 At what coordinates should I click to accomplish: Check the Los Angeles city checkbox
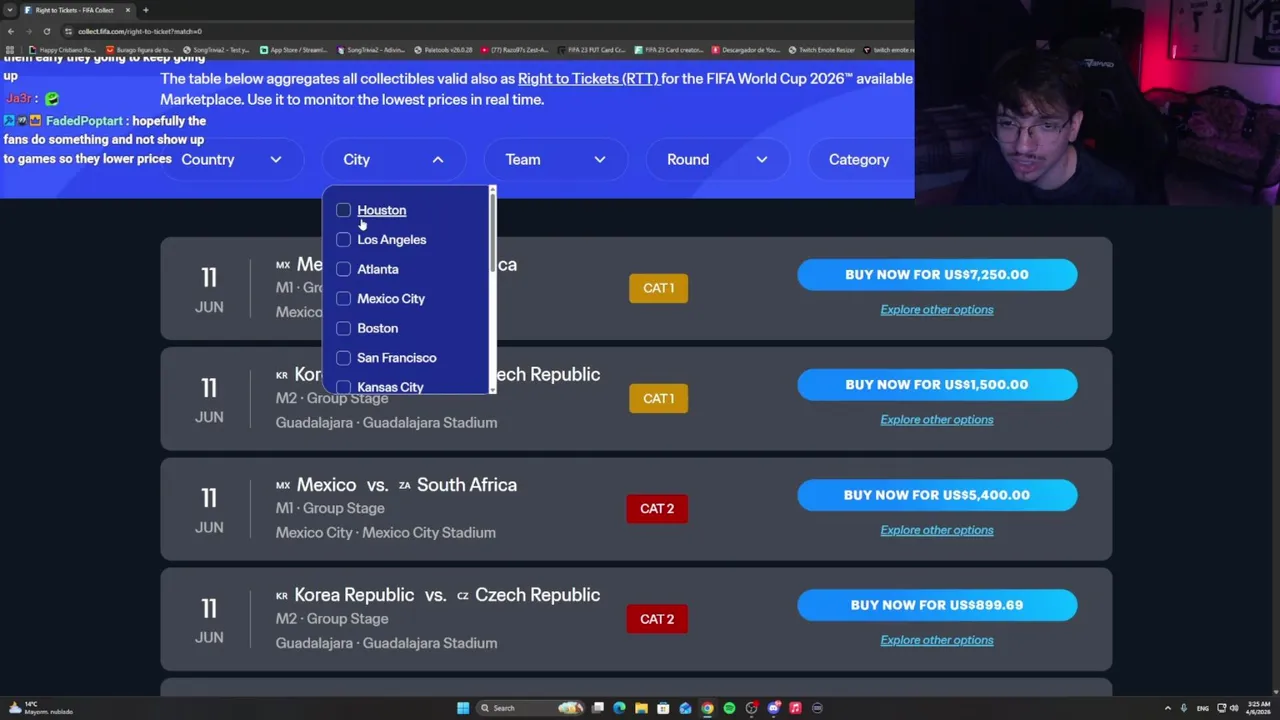click(343, 240)
